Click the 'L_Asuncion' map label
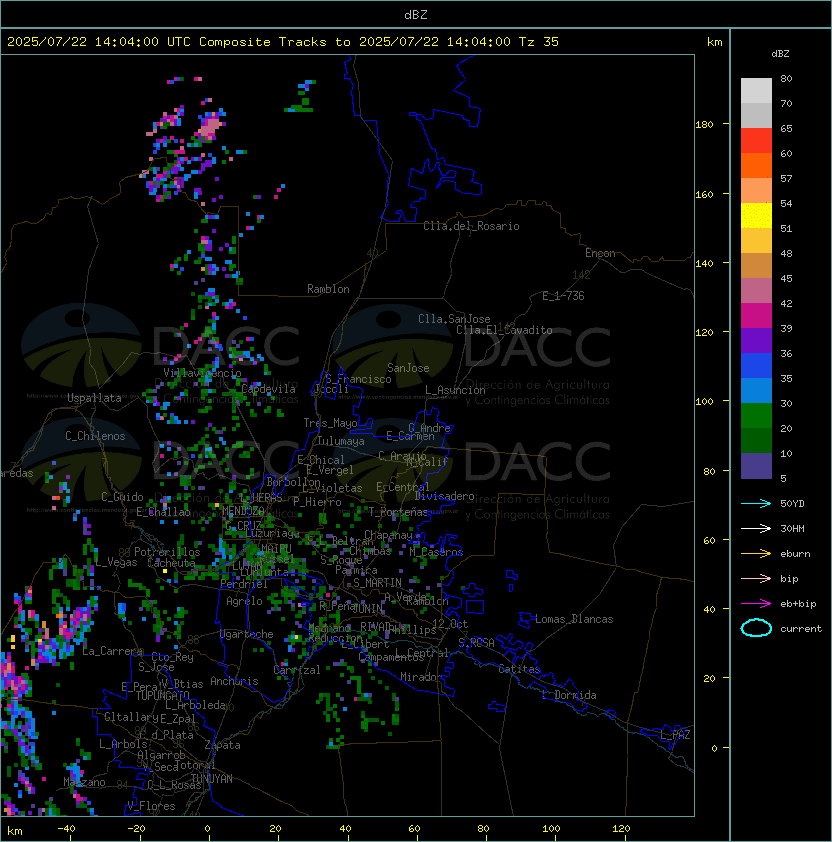The image size is (832, 842). pos(455,390)
